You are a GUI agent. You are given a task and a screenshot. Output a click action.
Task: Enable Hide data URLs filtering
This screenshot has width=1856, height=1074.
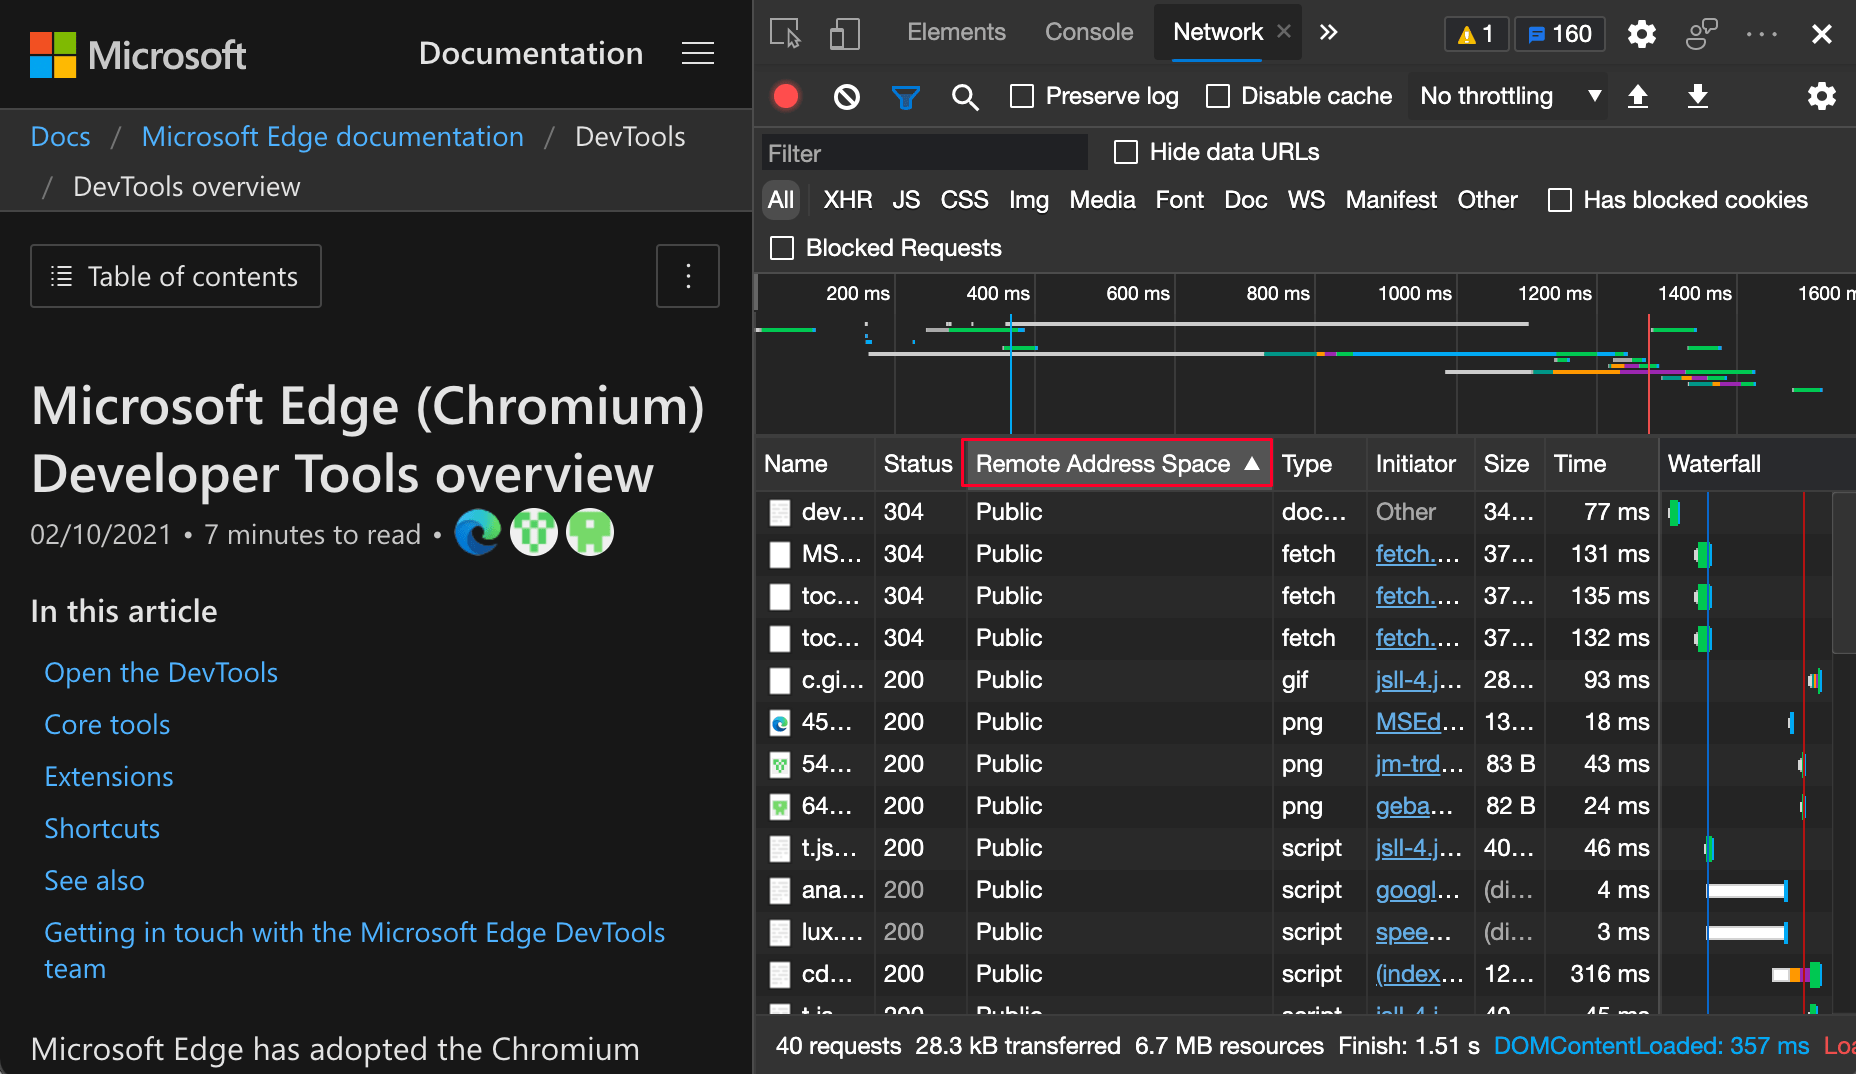1126,151
